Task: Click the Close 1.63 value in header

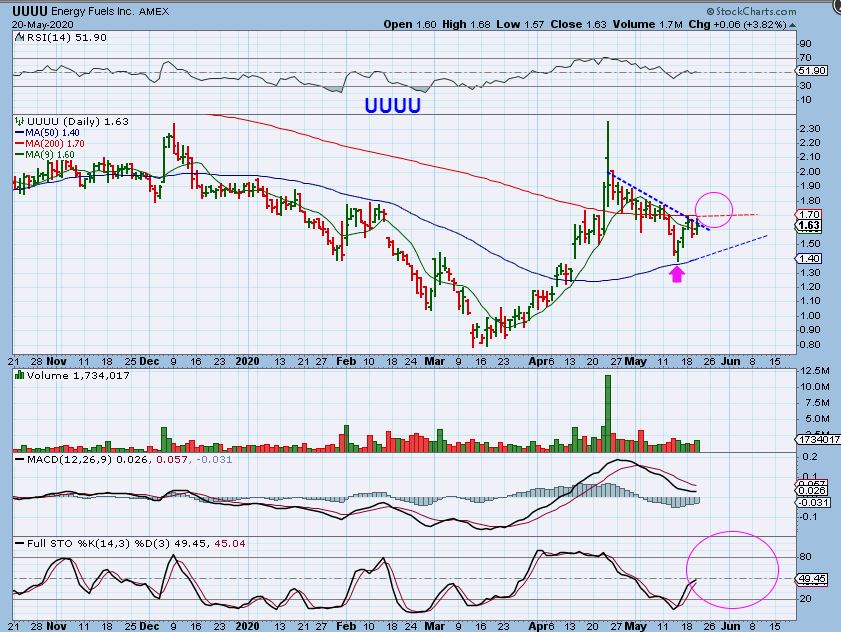Action: point(578,25)
